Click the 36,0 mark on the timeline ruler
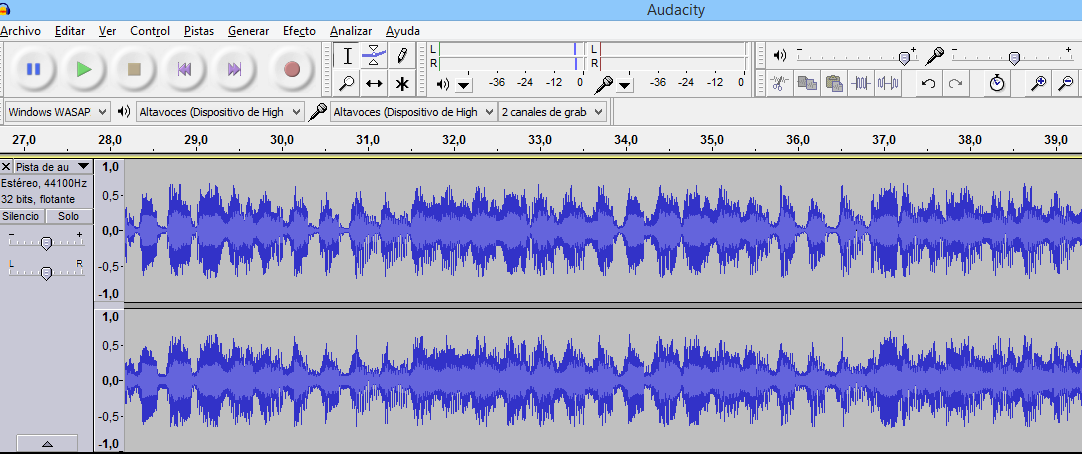 798,139
